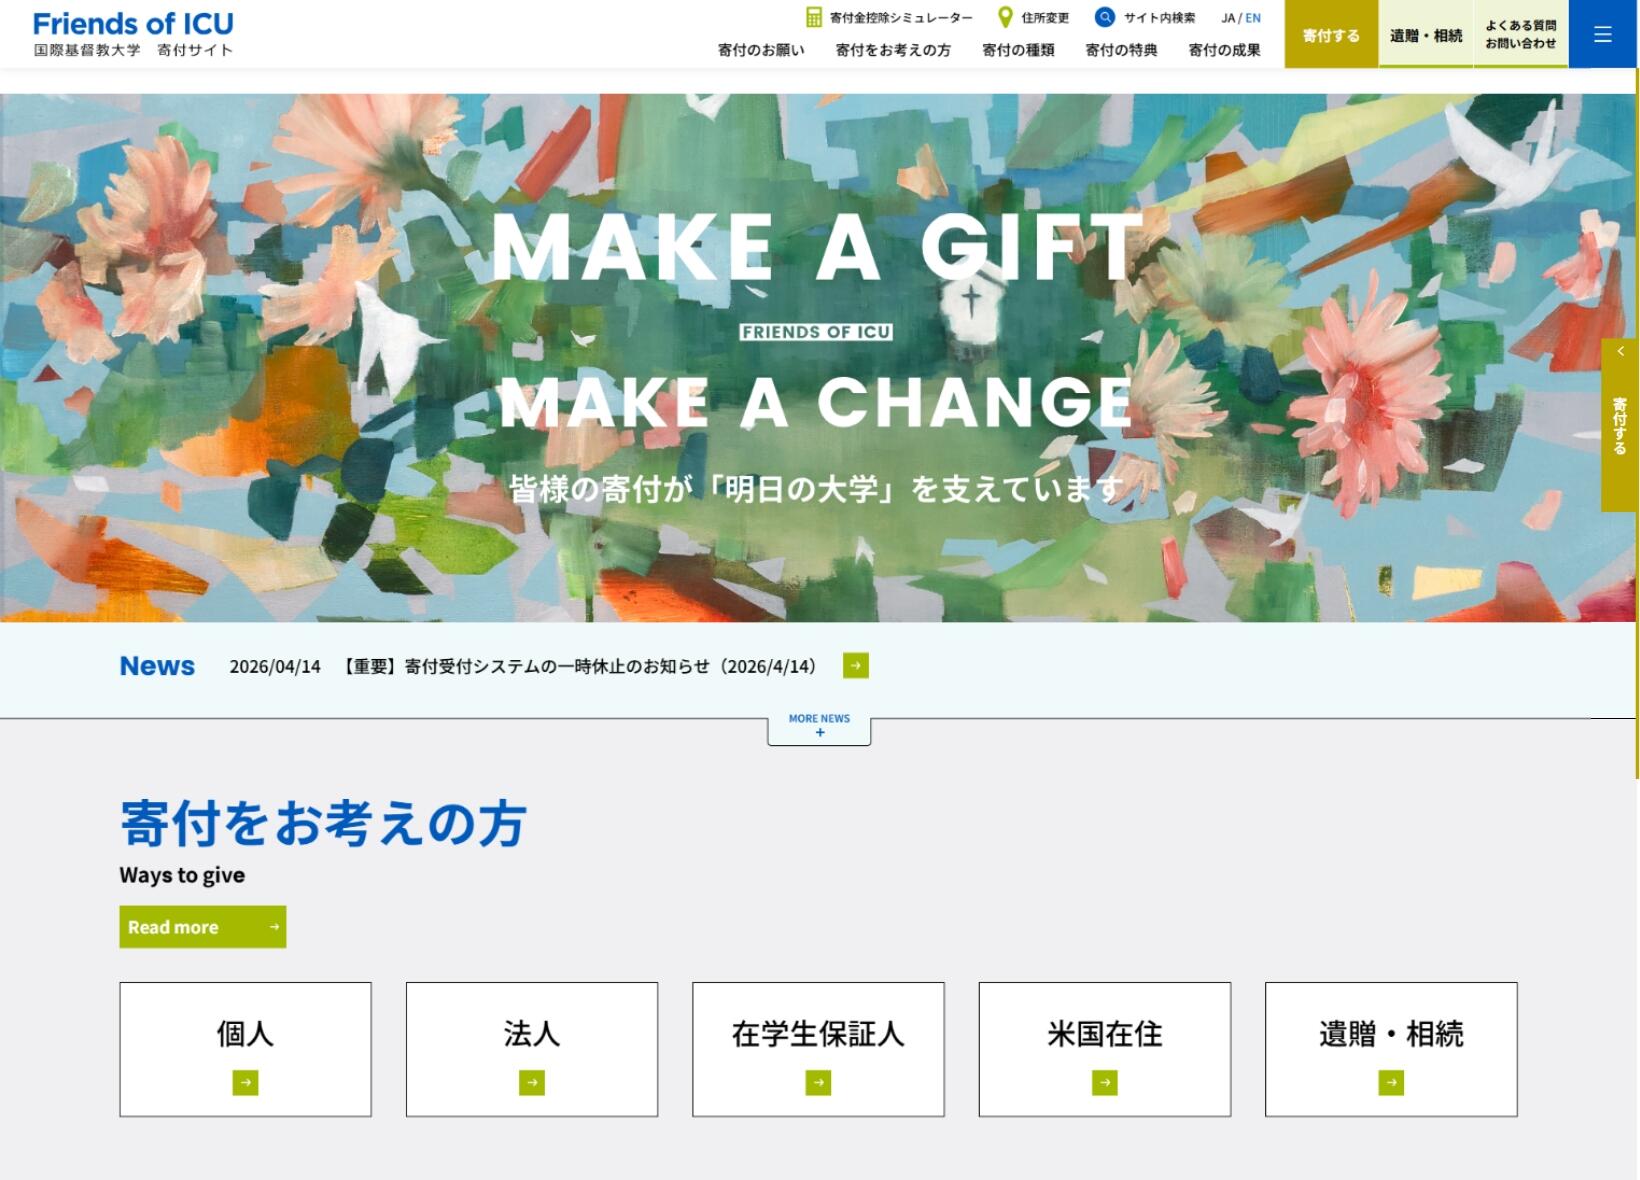Click the Friends of ICU logo
1640x1180 pixels.
click(x=133, y=34)
